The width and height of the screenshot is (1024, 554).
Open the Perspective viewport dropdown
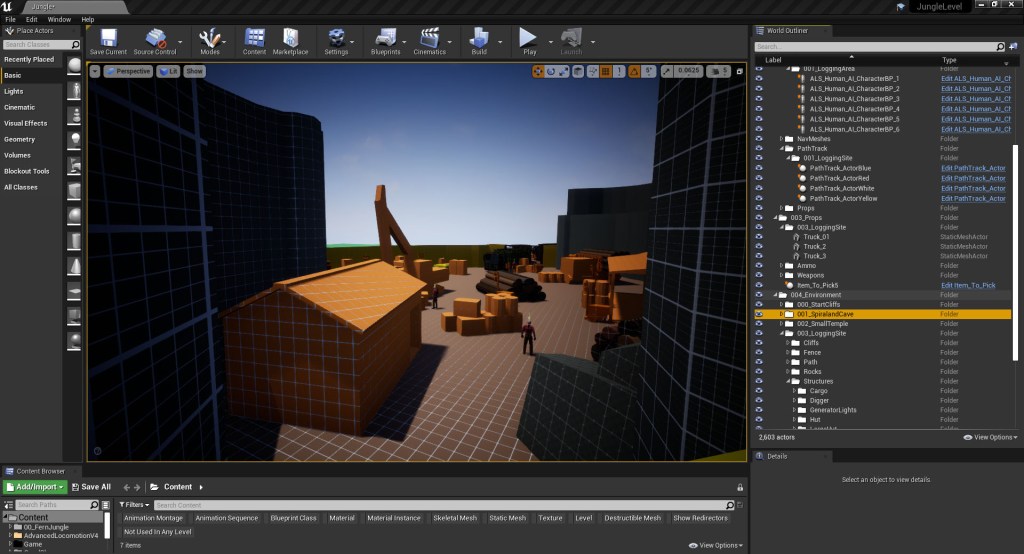coord(128,71)
